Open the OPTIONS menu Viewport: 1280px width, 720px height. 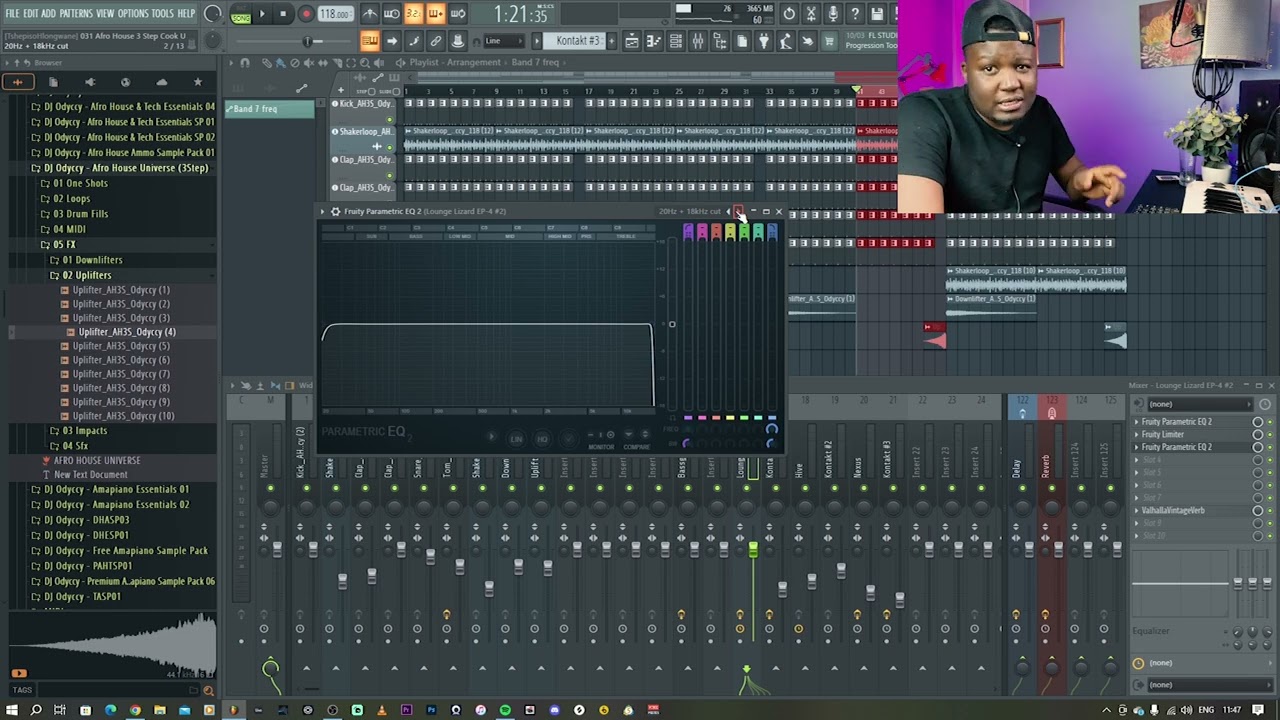(133, 13)
